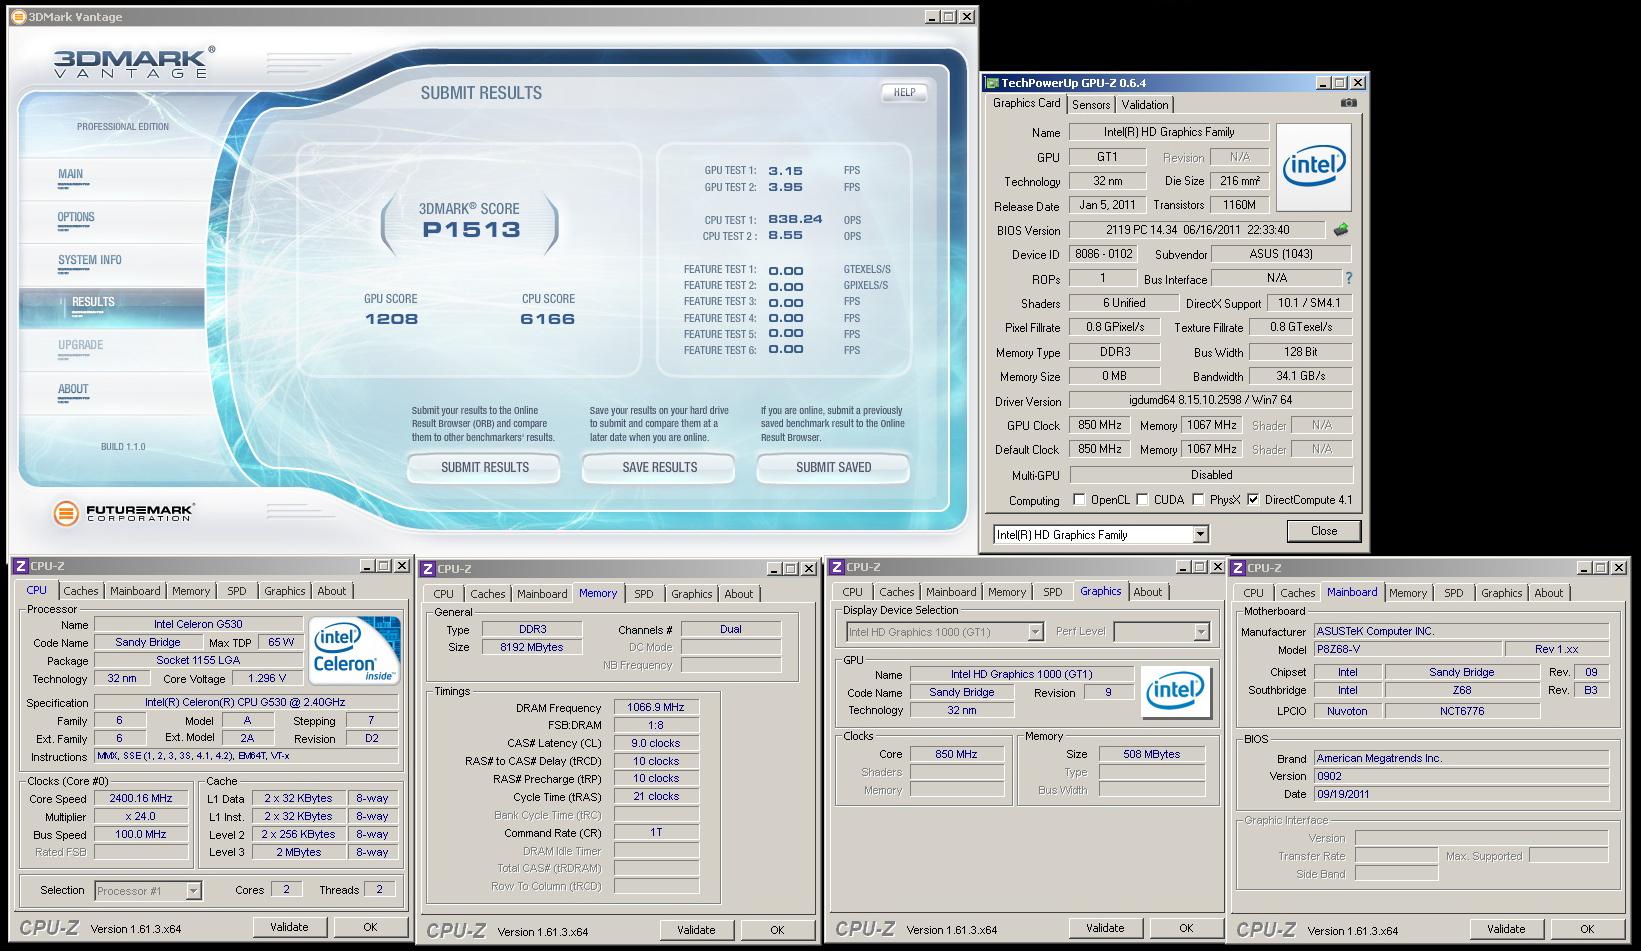Screen dimensions: 1641x951
Task: Click the Bus Interface question mark icon
Action: tap(1348, 278)
